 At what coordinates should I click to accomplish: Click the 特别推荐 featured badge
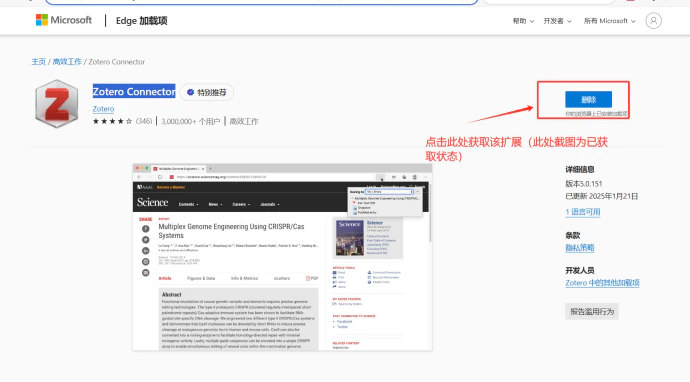tap(207, 92)
